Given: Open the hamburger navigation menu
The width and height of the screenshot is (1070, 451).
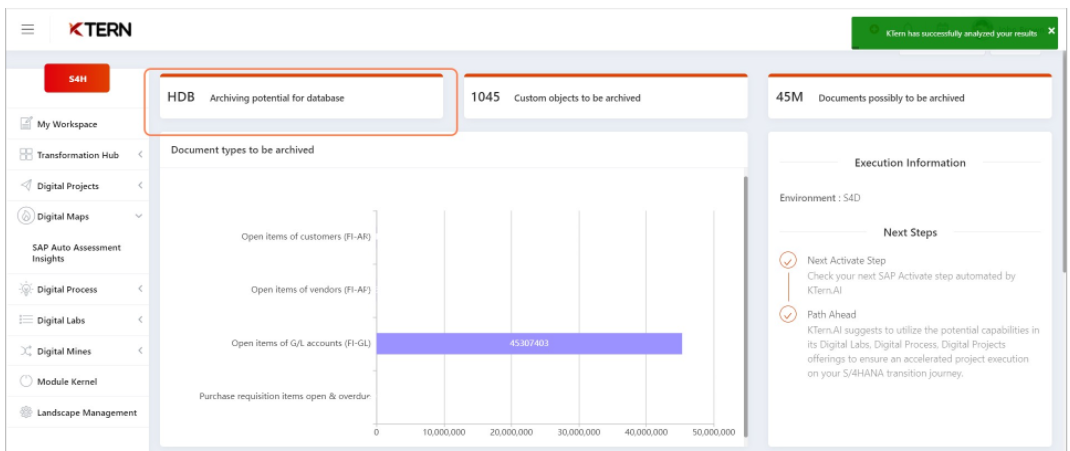Looking at the screenshot, I should (x=27, y=29).
